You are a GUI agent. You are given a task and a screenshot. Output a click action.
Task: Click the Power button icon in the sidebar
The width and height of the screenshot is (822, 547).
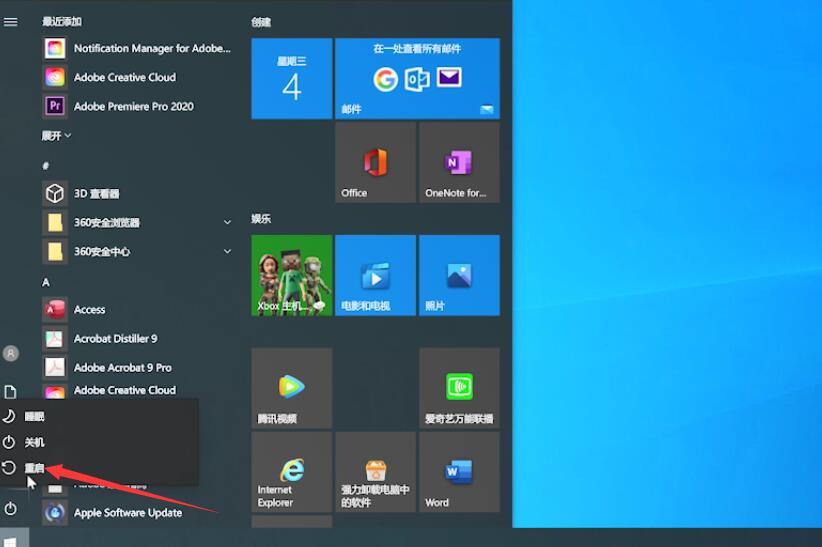click(10, 509)
